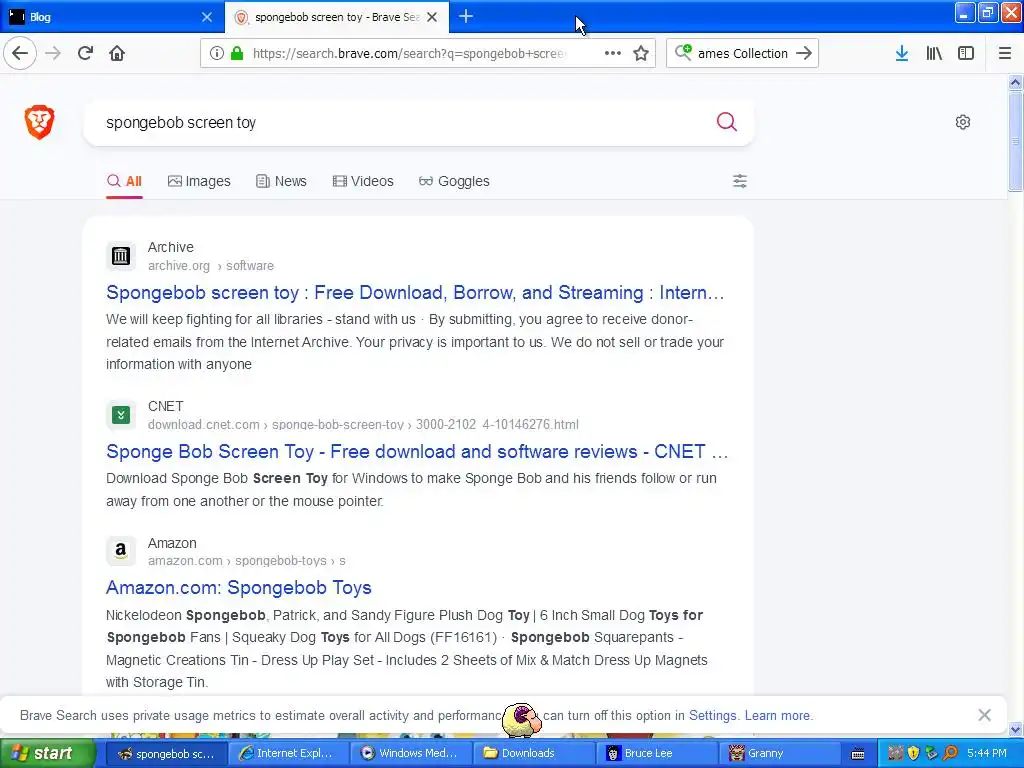Viewport: 1024px width, 768px height.
Task: Click the 5:44 PM system clock
Action: click(987, 753)
